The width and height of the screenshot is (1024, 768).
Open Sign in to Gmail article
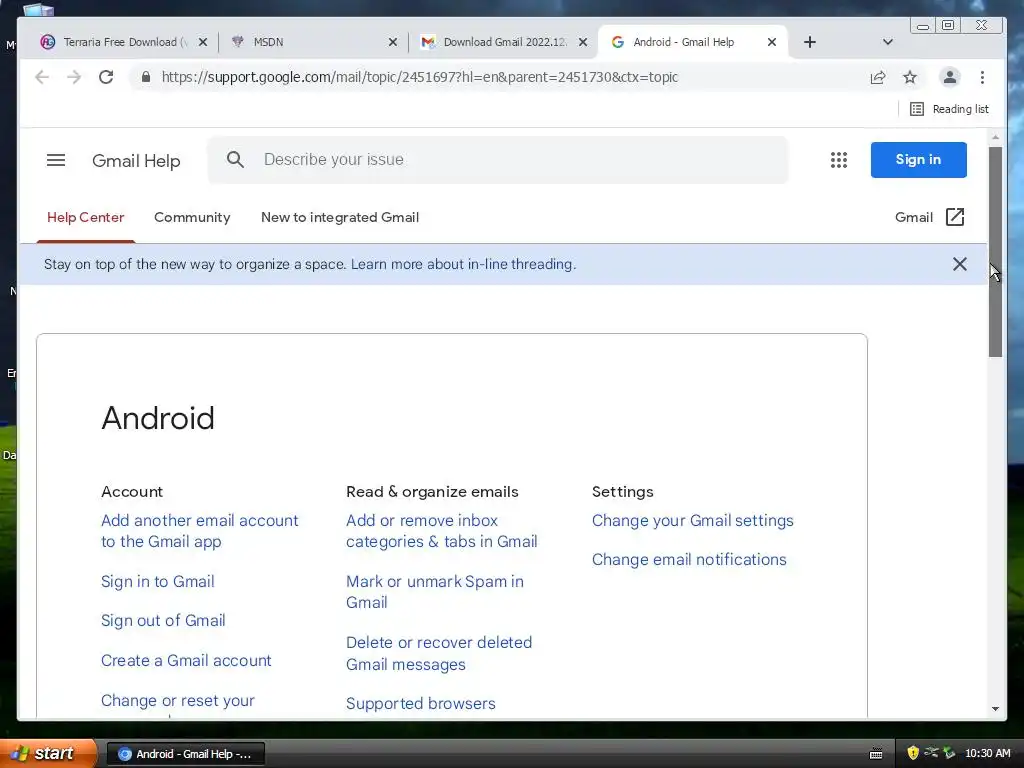157,581
